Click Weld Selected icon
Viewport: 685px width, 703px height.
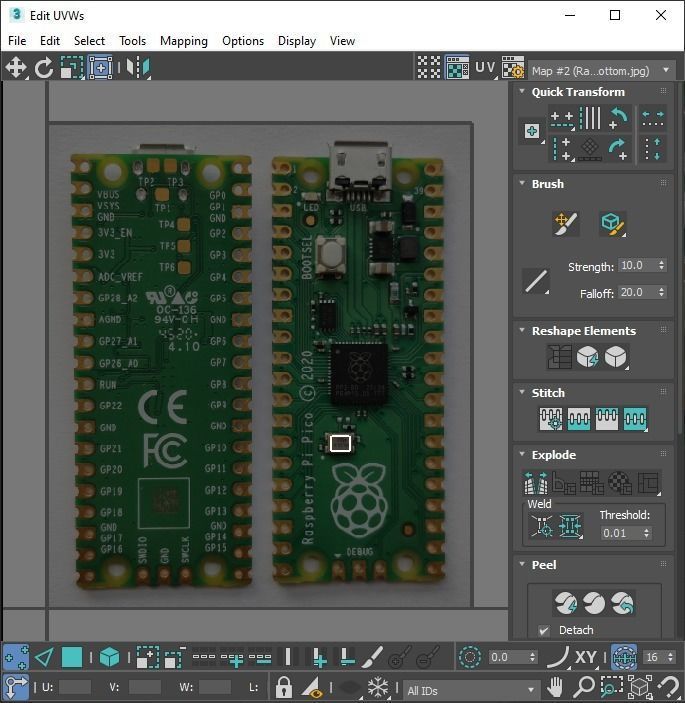(x=570, y=526)
